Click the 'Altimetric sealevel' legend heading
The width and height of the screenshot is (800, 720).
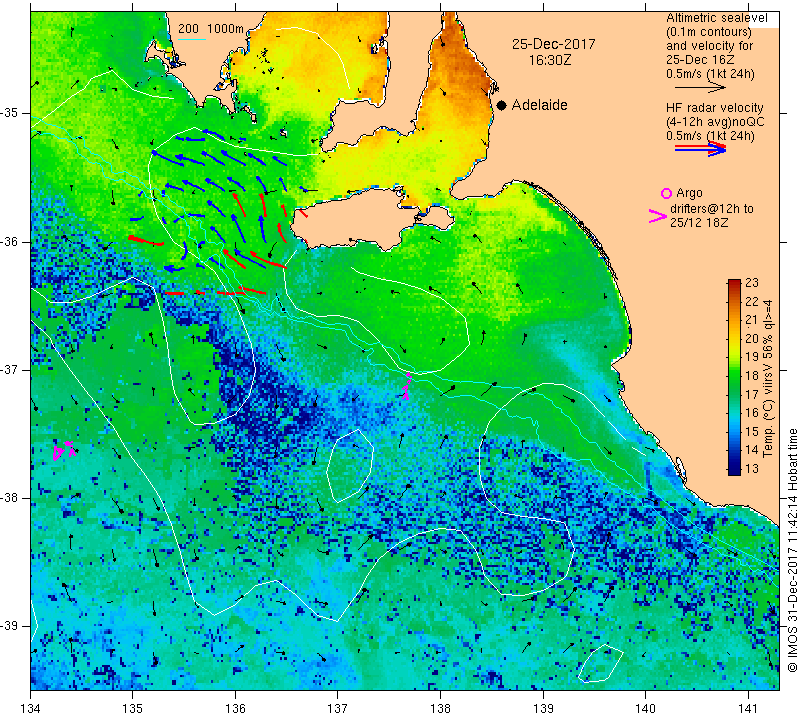tap(716, 18)
